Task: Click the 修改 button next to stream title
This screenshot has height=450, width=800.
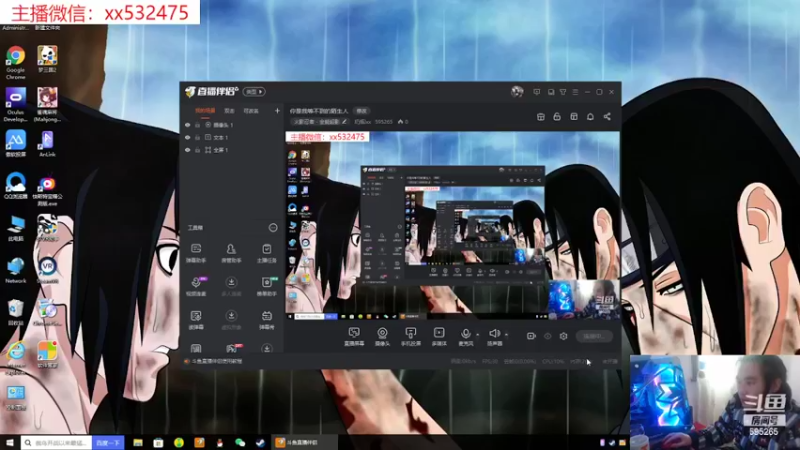Action: click(361, 111)
